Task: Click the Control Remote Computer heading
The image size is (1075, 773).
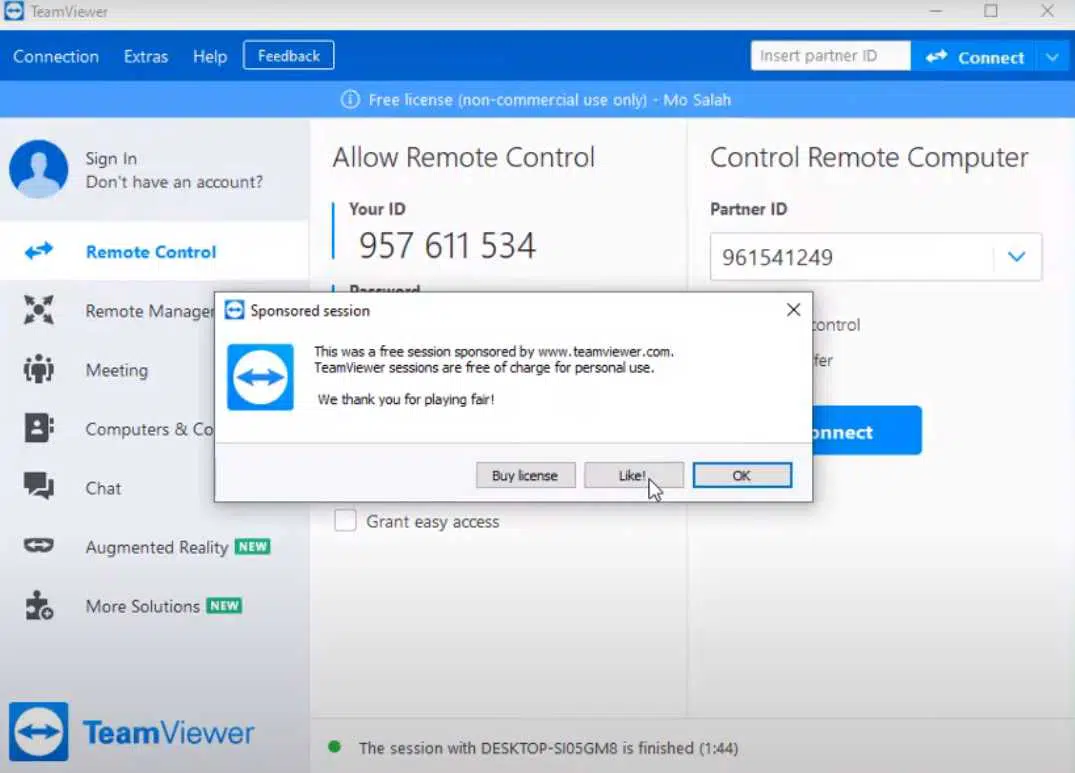Action: (869, 158)
